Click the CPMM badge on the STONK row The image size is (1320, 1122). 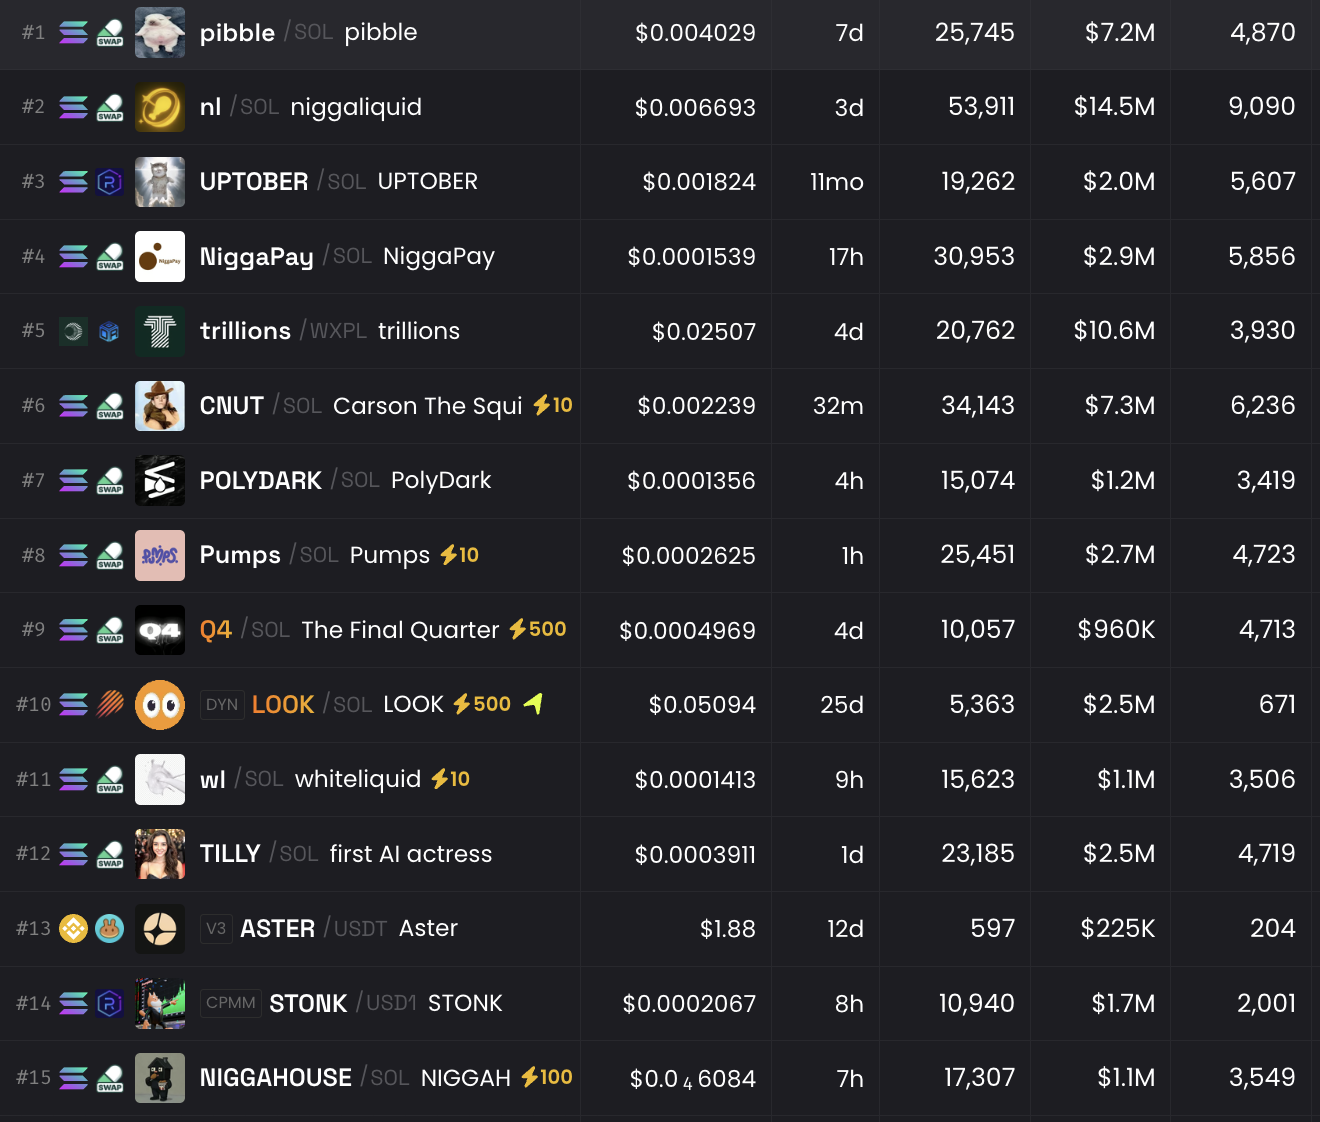coord(230,1003)
